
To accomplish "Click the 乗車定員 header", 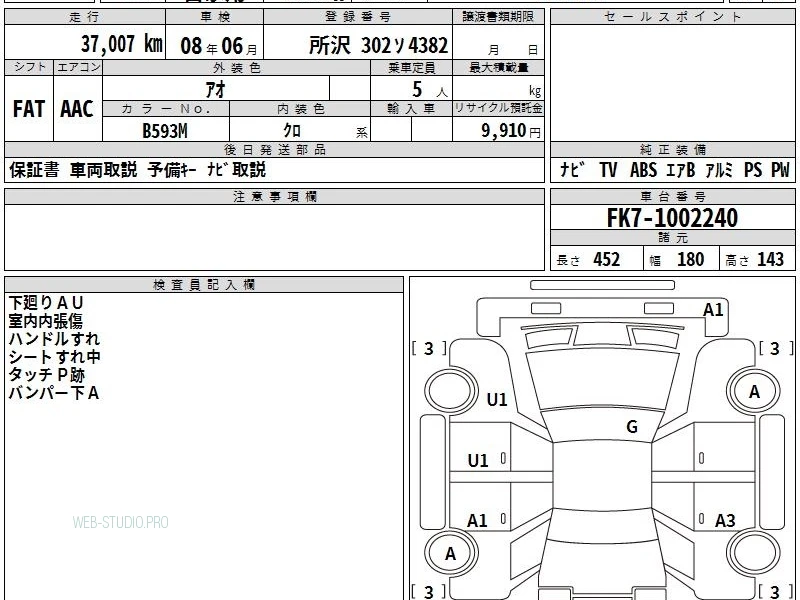I will pos(411,67).
